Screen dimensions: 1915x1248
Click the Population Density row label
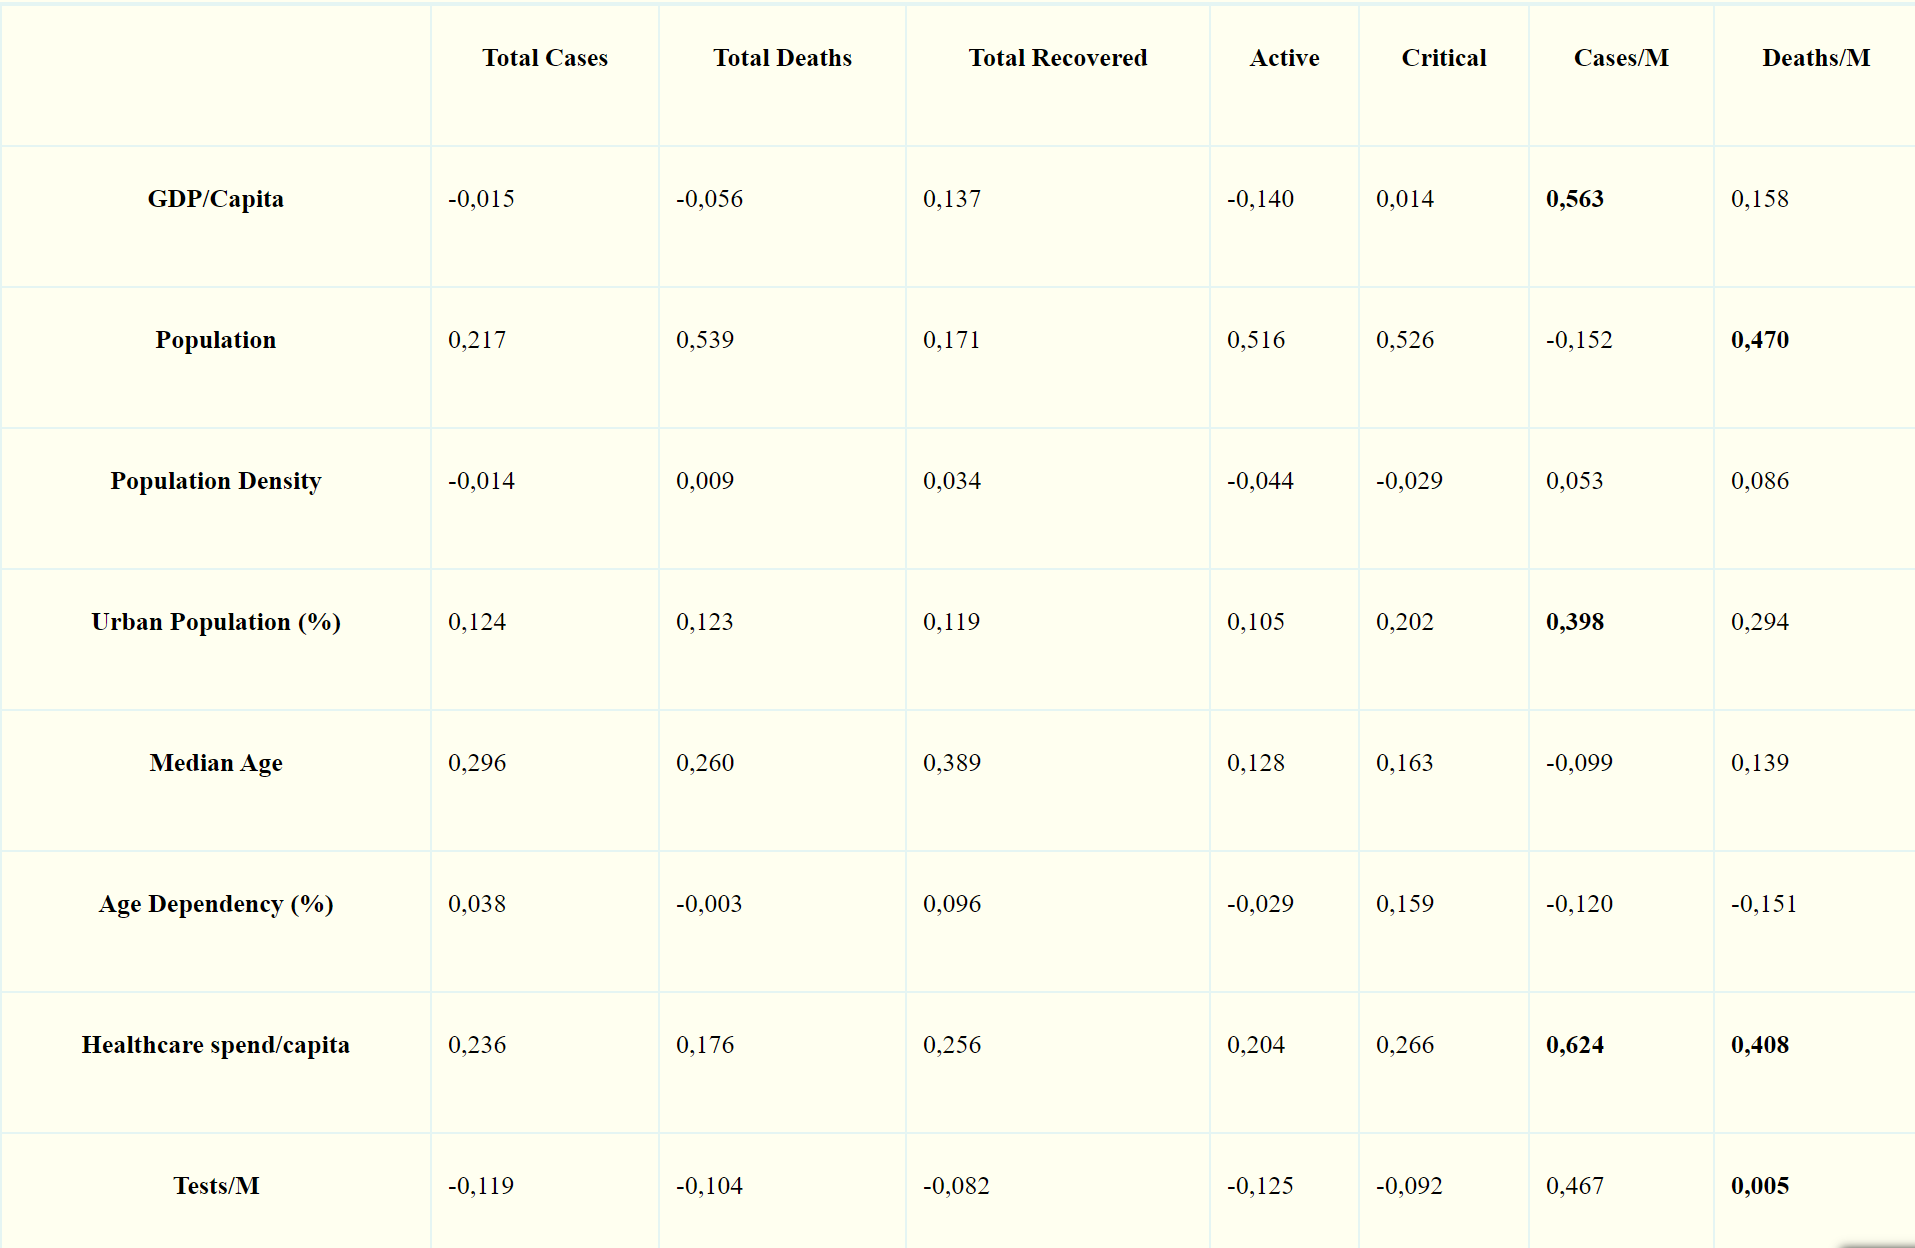(x=216, y=481)
